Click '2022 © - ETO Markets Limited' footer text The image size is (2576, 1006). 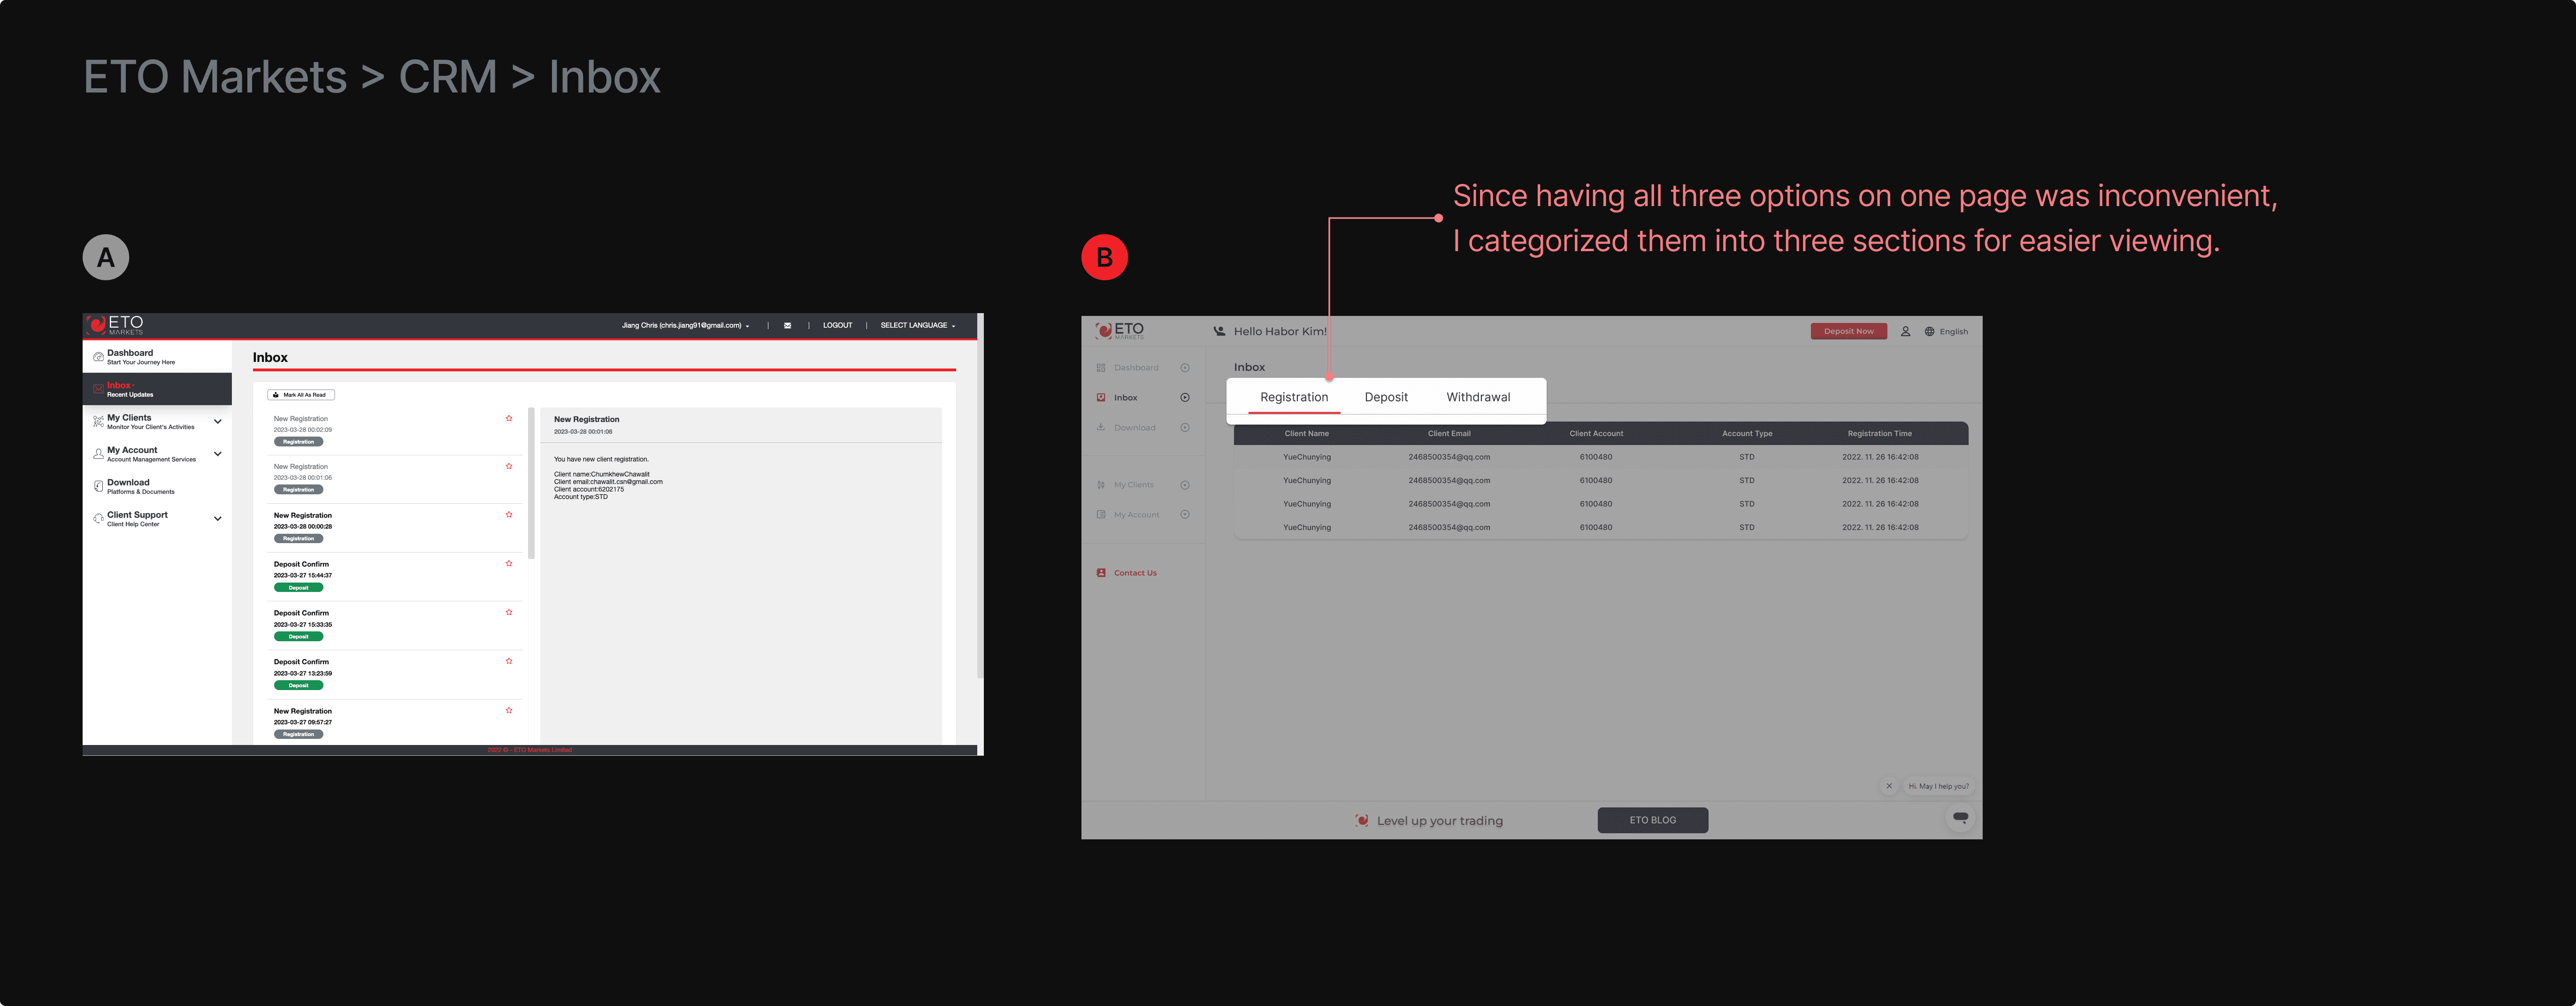click(530, 750)
